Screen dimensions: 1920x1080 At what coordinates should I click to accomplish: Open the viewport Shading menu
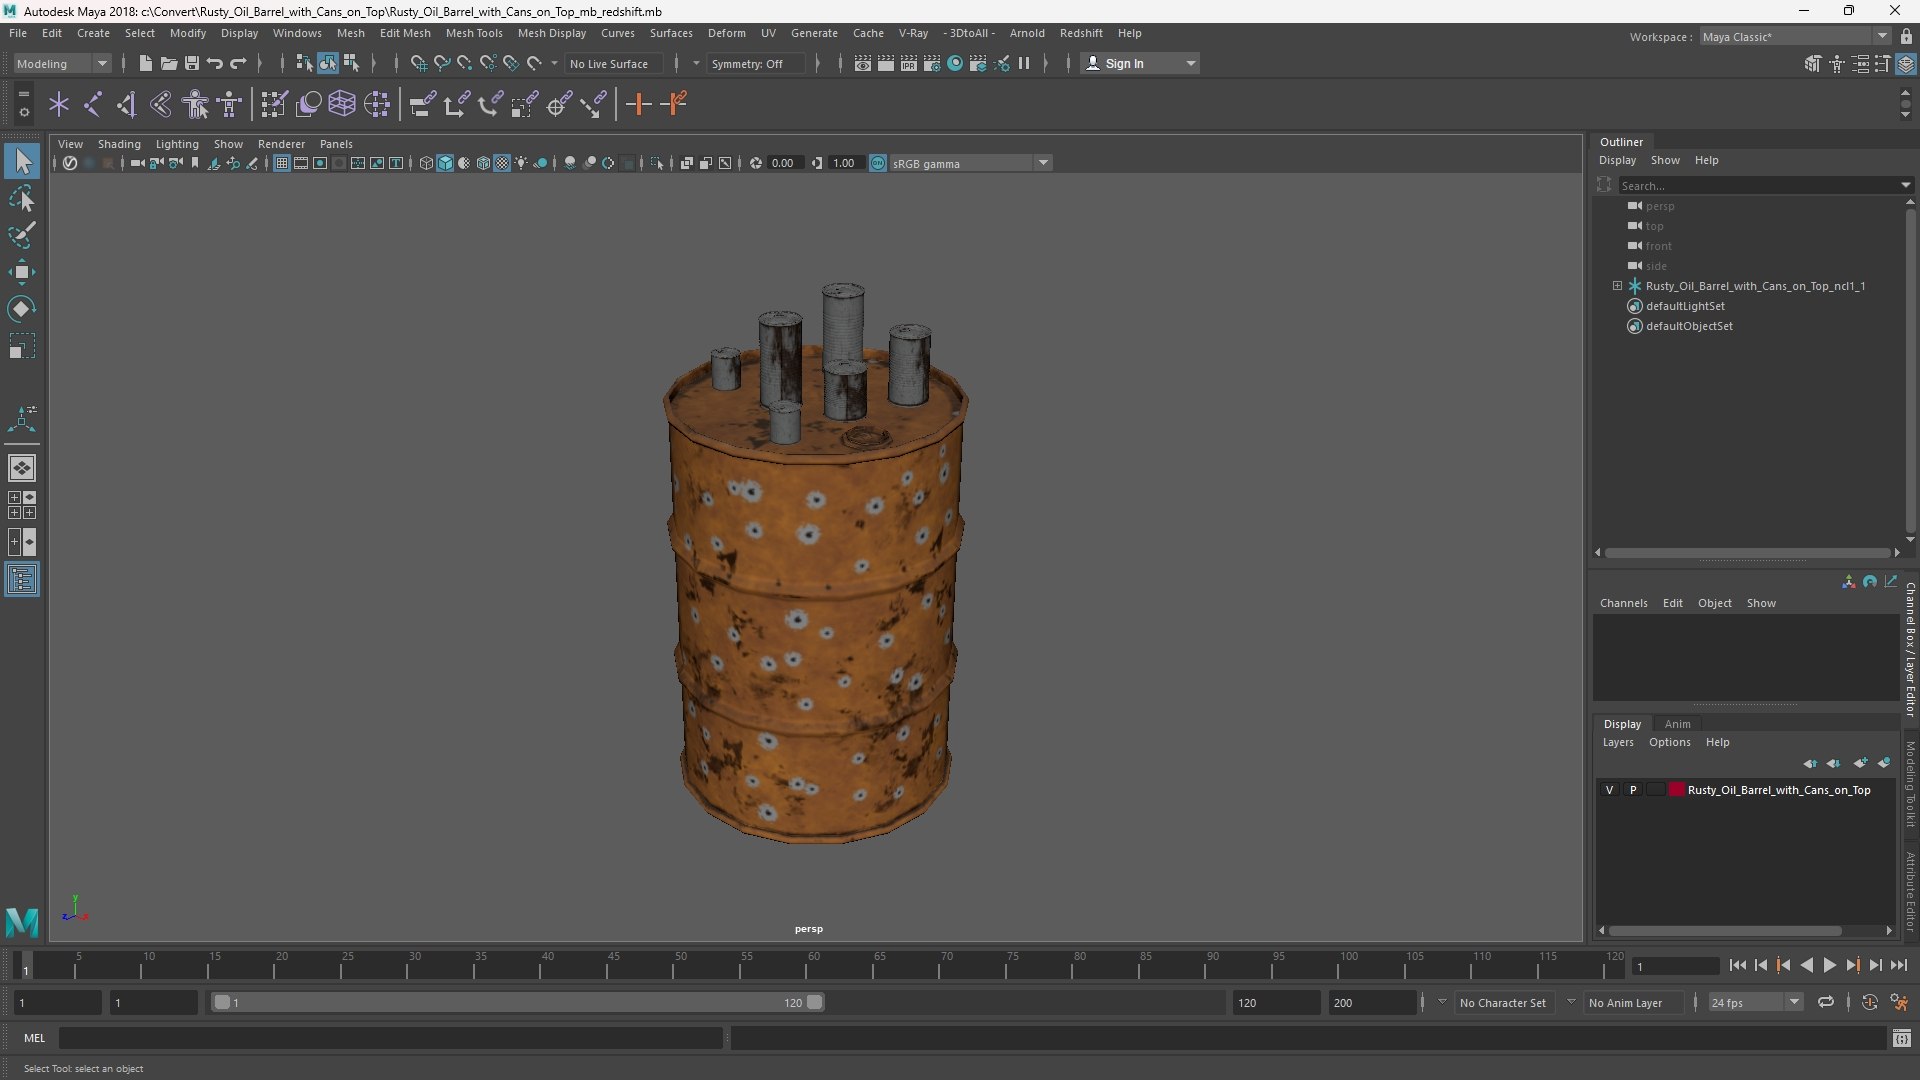[x=119, y=144]
